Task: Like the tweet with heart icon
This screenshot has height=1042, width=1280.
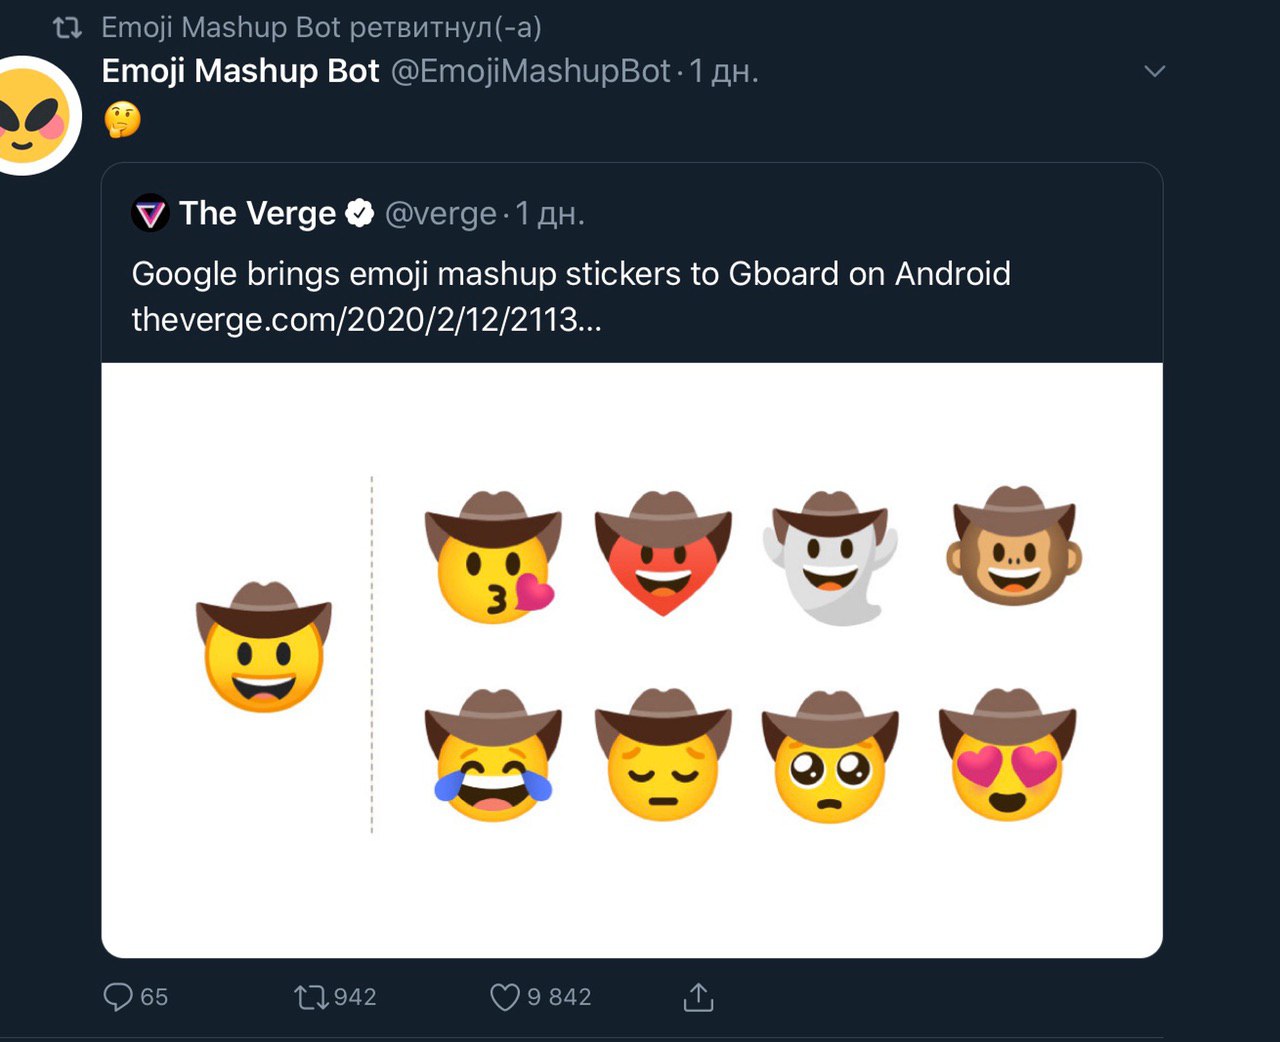Action: 505,997
